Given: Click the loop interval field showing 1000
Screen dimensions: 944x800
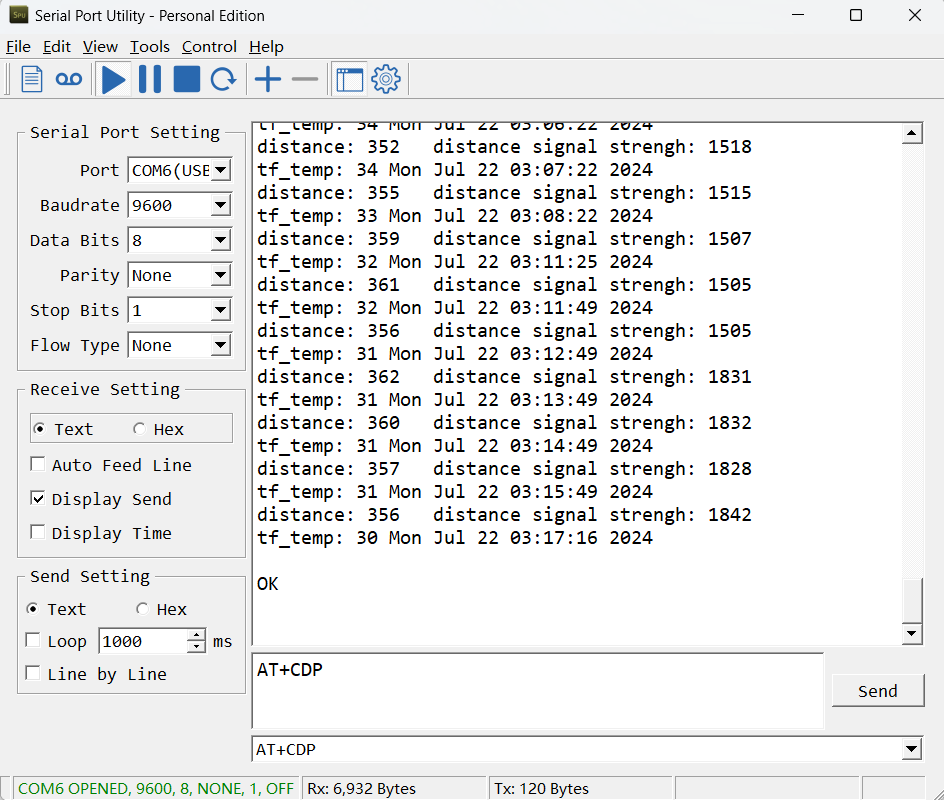Looking at the screenshot, I should pos(143,641).
